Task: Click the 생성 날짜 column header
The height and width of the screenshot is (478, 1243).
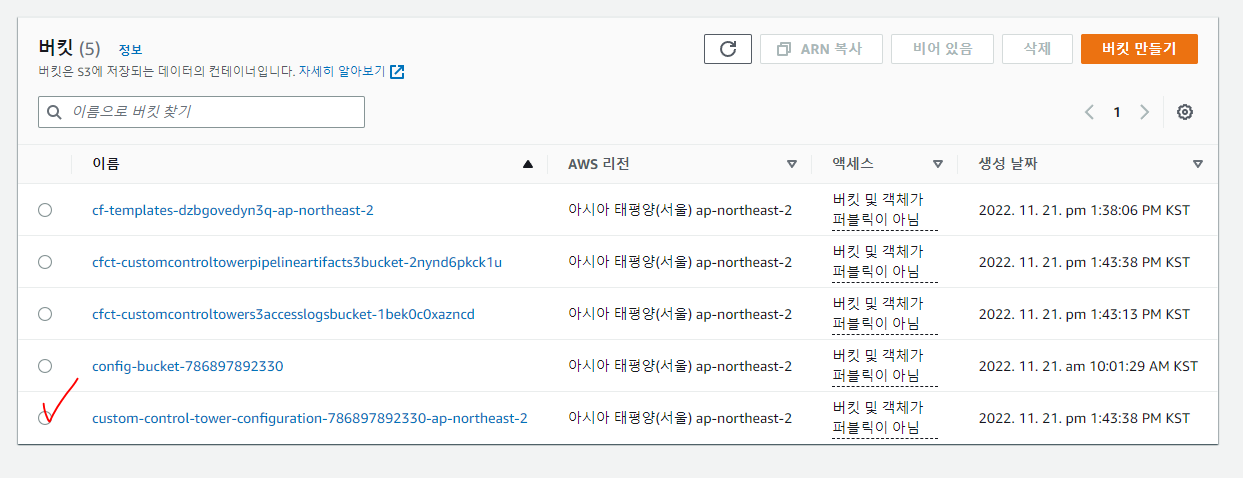Action: tap(1008, 164)
